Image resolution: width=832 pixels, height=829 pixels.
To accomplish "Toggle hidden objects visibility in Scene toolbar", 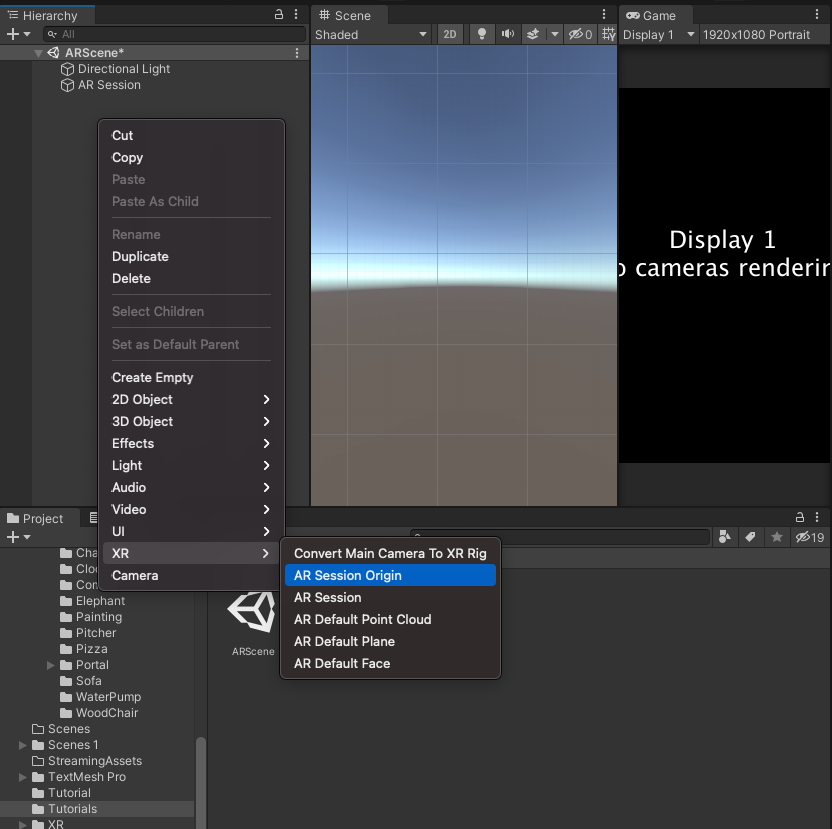I will pyautogui.click(x=580, y=34).
